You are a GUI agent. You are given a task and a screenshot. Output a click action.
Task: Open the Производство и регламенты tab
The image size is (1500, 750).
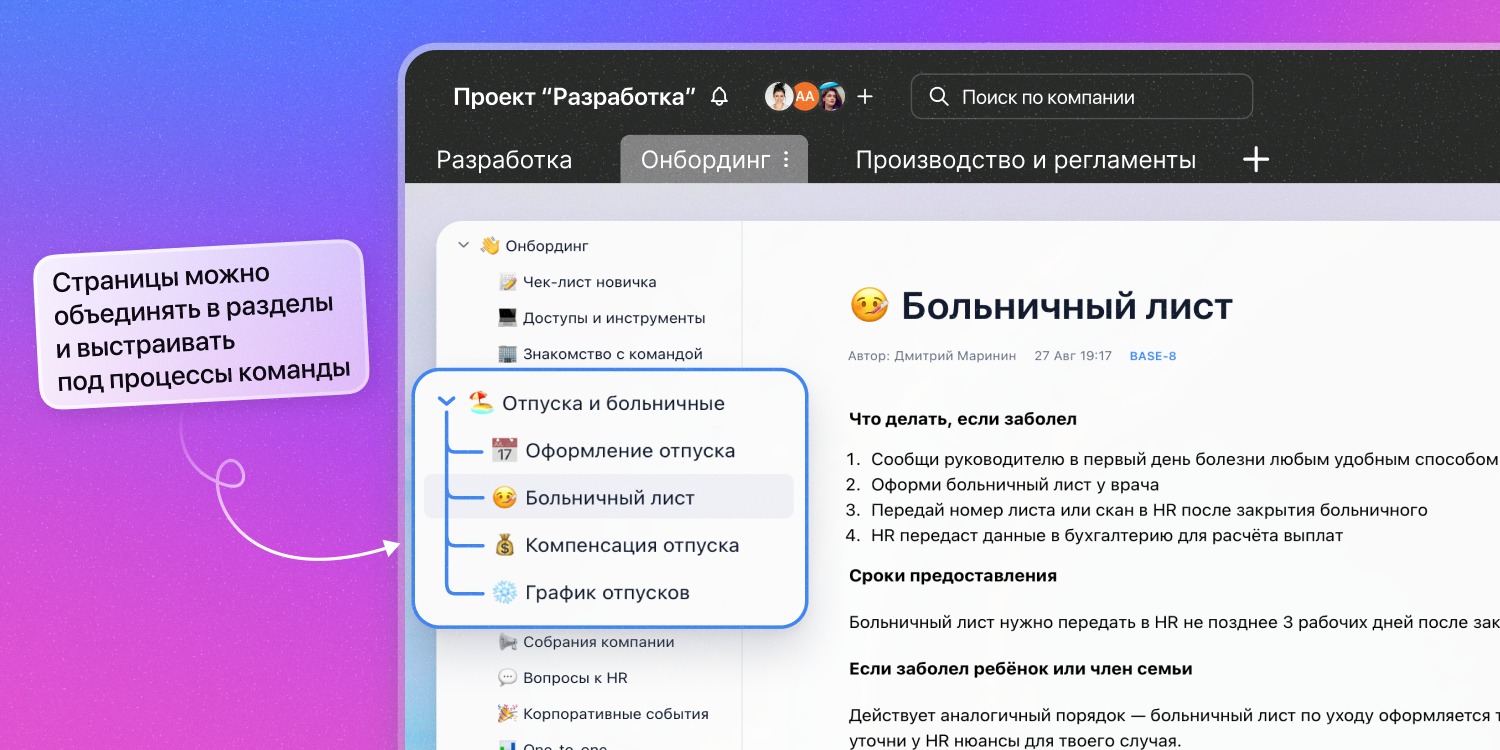tap(1026, 160)
